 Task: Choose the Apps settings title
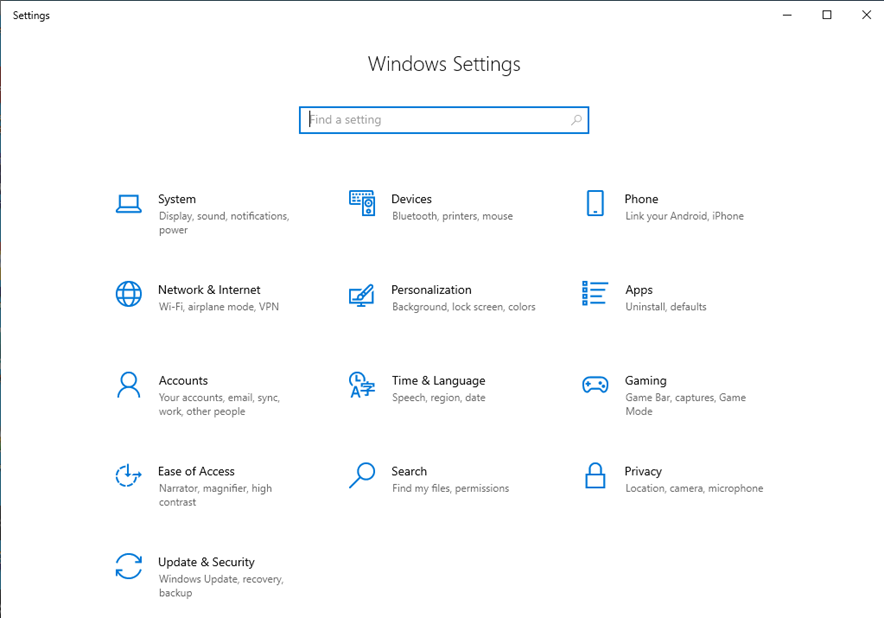pyautogui.click(x=639, y=290)
